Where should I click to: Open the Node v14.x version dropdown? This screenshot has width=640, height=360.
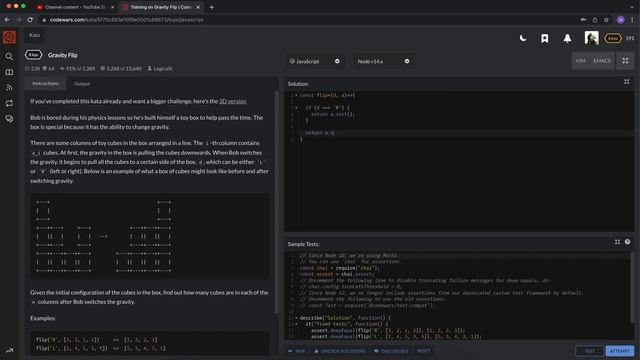384,61
